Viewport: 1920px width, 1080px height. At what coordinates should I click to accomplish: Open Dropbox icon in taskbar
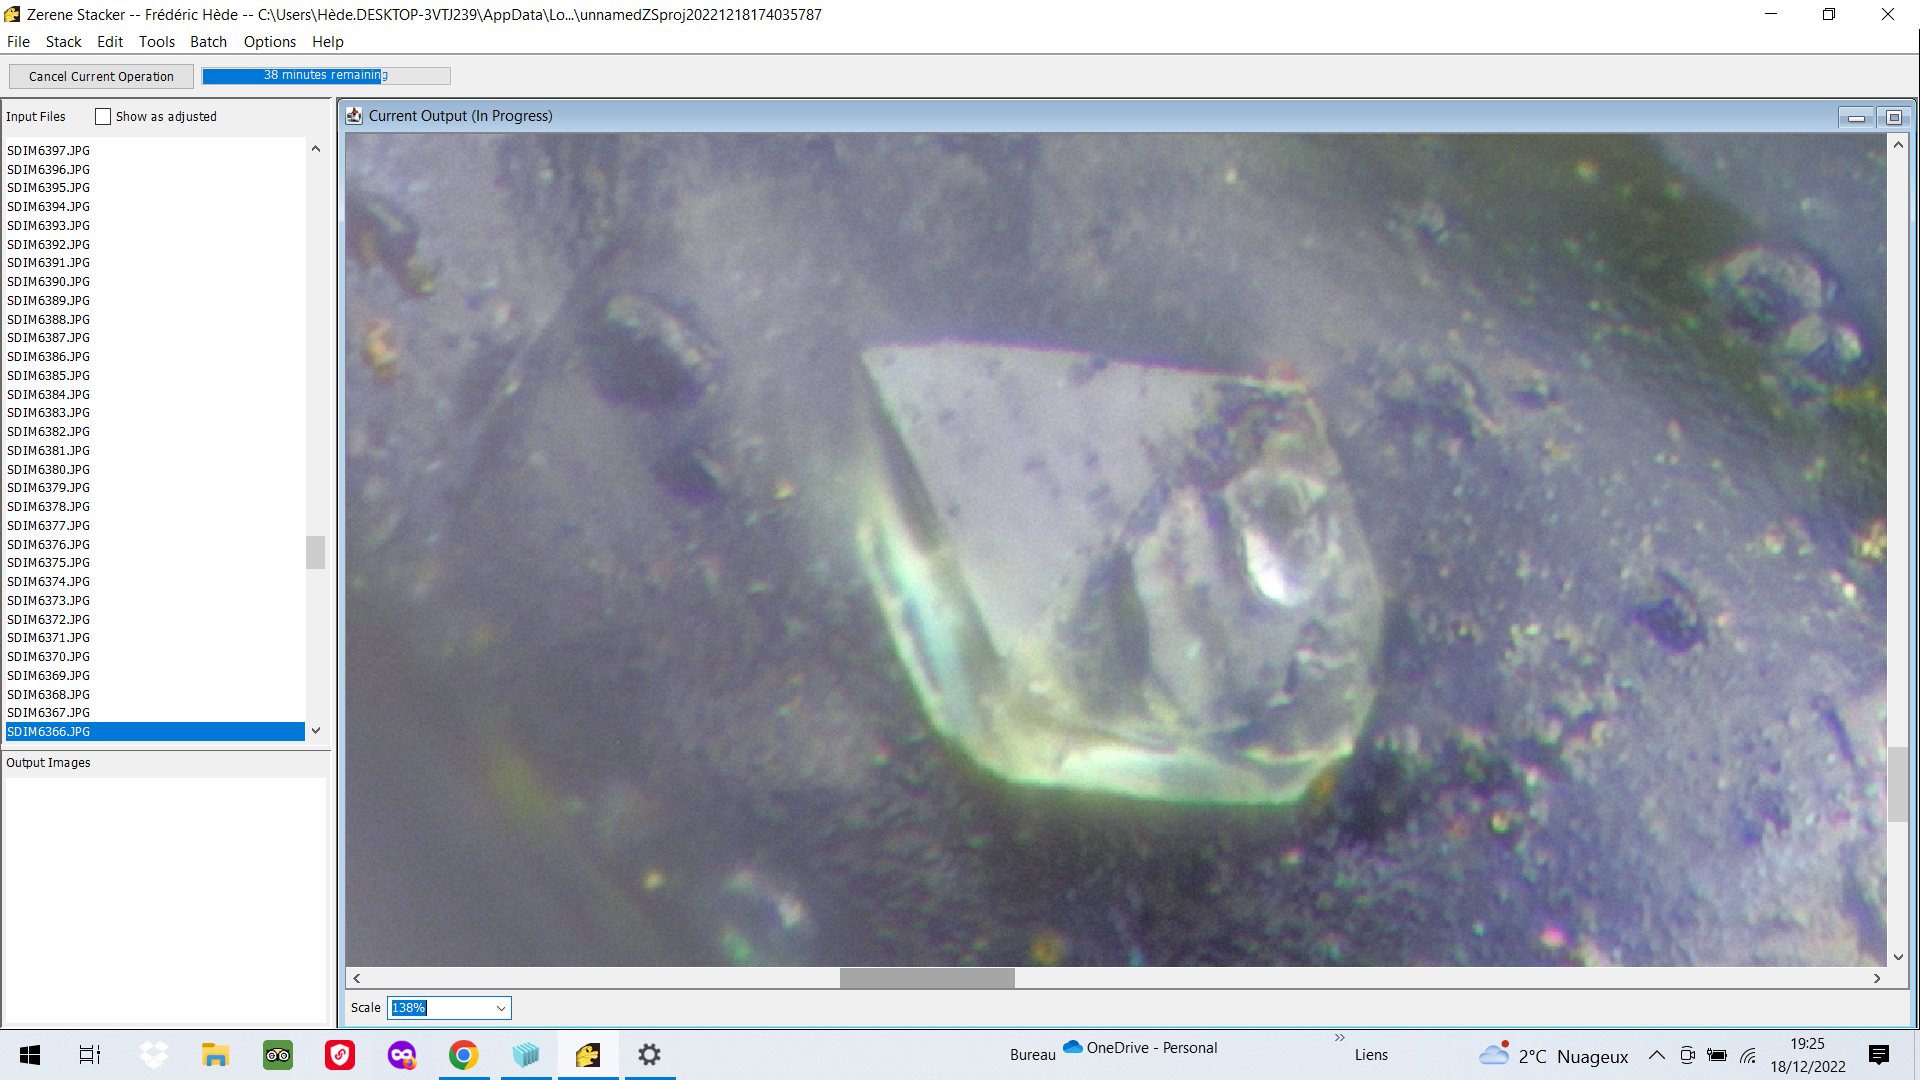[153, 1055]
